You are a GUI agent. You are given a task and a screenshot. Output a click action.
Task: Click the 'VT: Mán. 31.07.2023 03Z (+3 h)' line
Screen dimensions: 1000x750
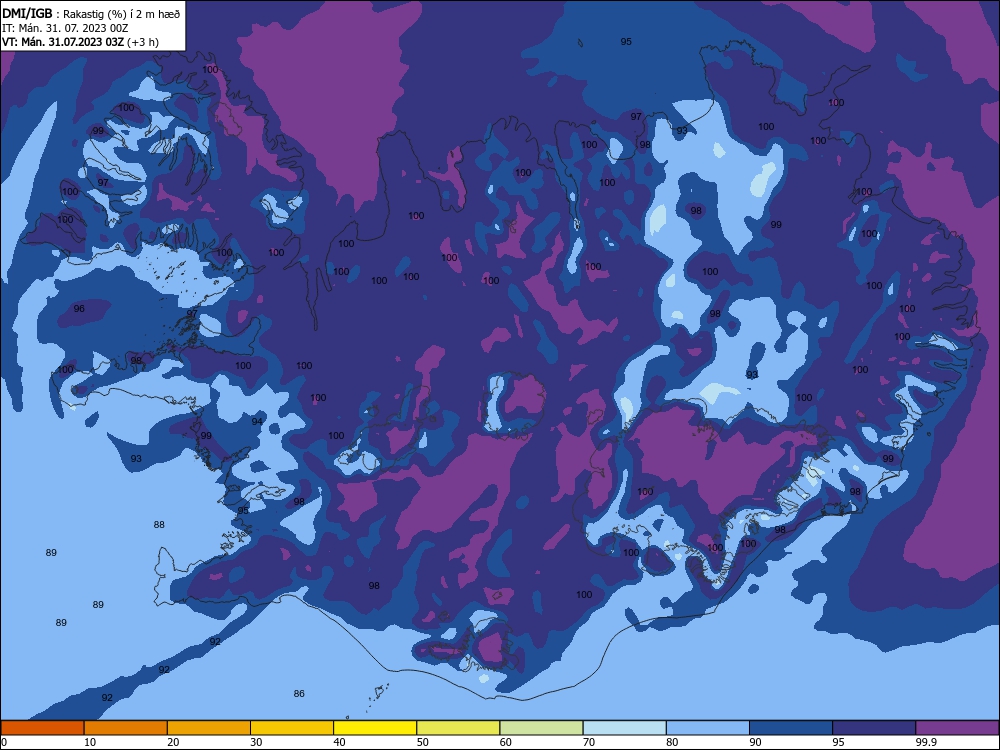click(80, 42)
